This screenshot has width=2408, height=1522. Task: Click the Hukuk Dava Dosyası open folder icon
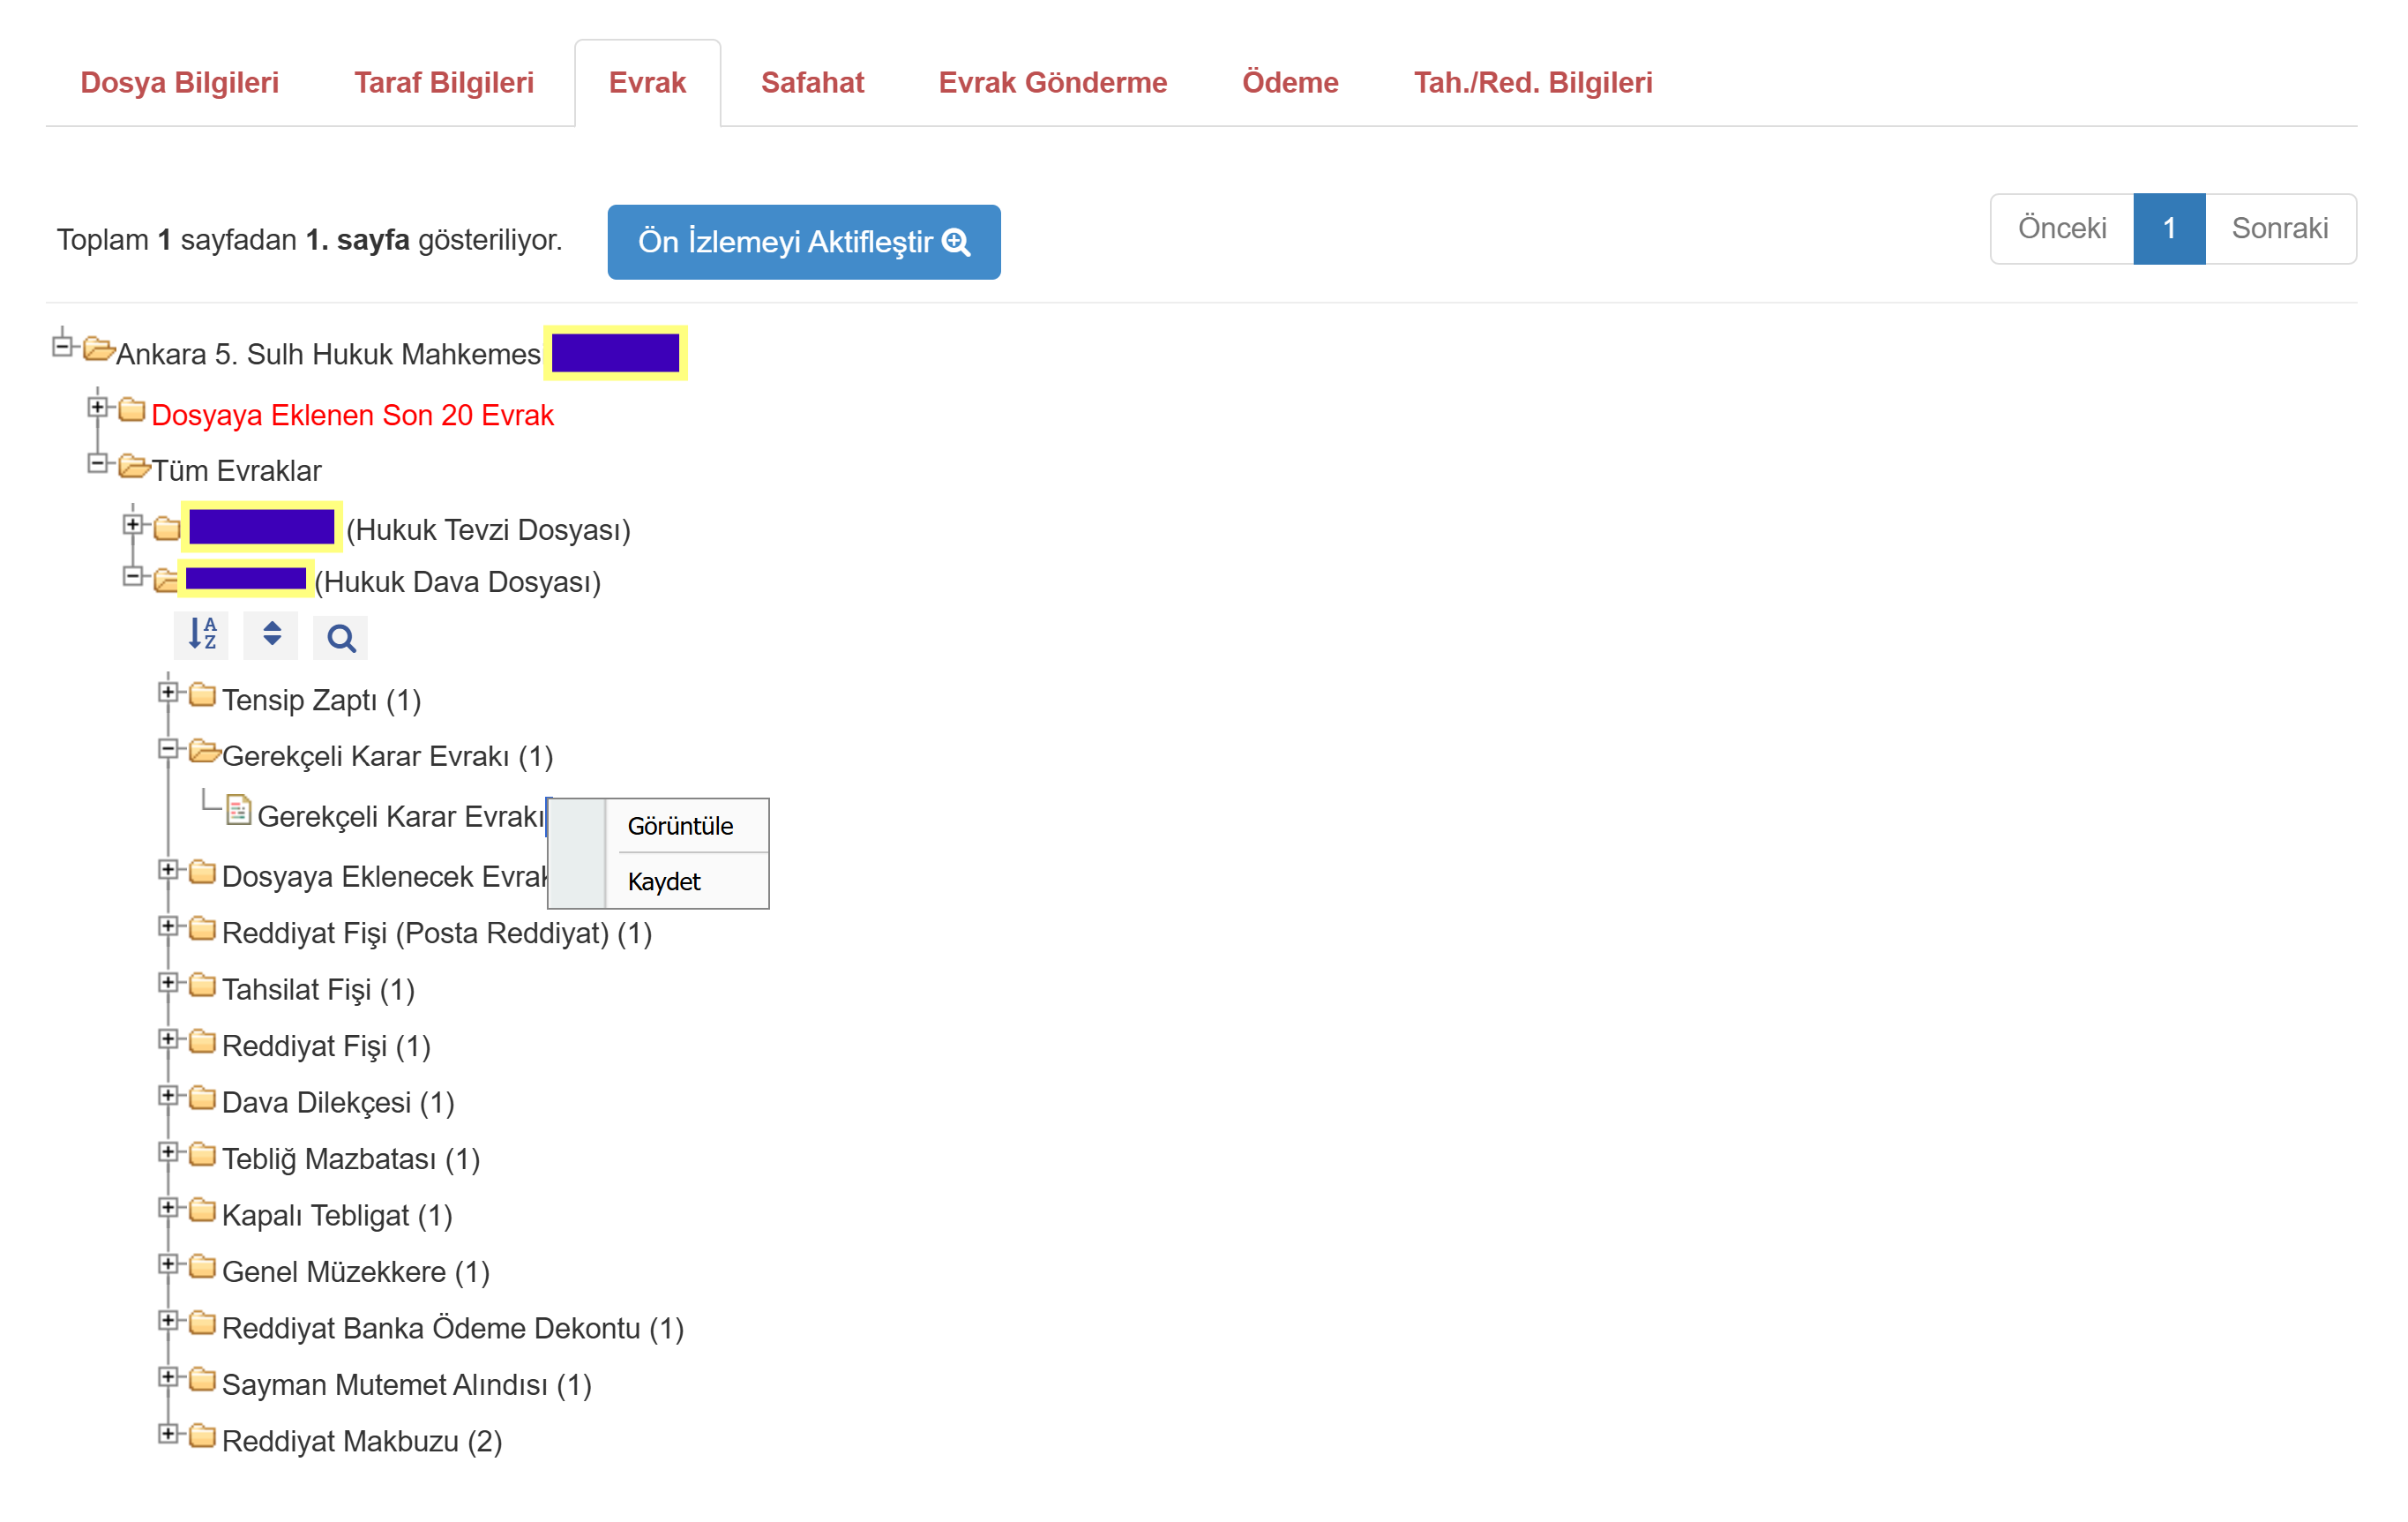166,581
